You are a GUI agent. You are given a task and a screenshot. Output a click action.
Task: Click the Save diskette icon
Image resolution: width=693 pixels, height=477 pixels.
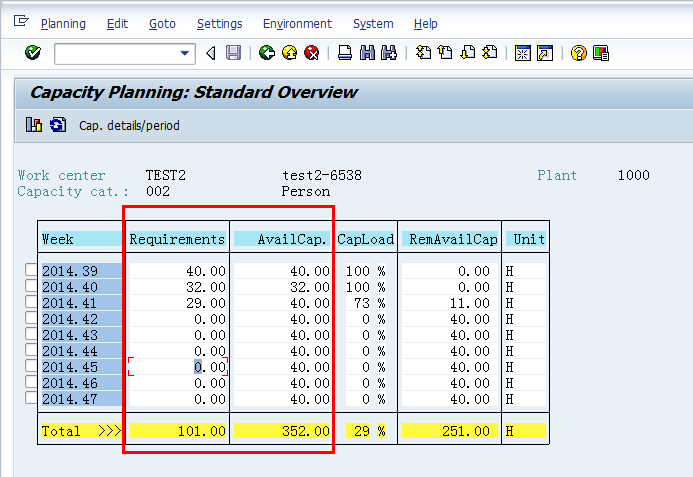[233, 53]
